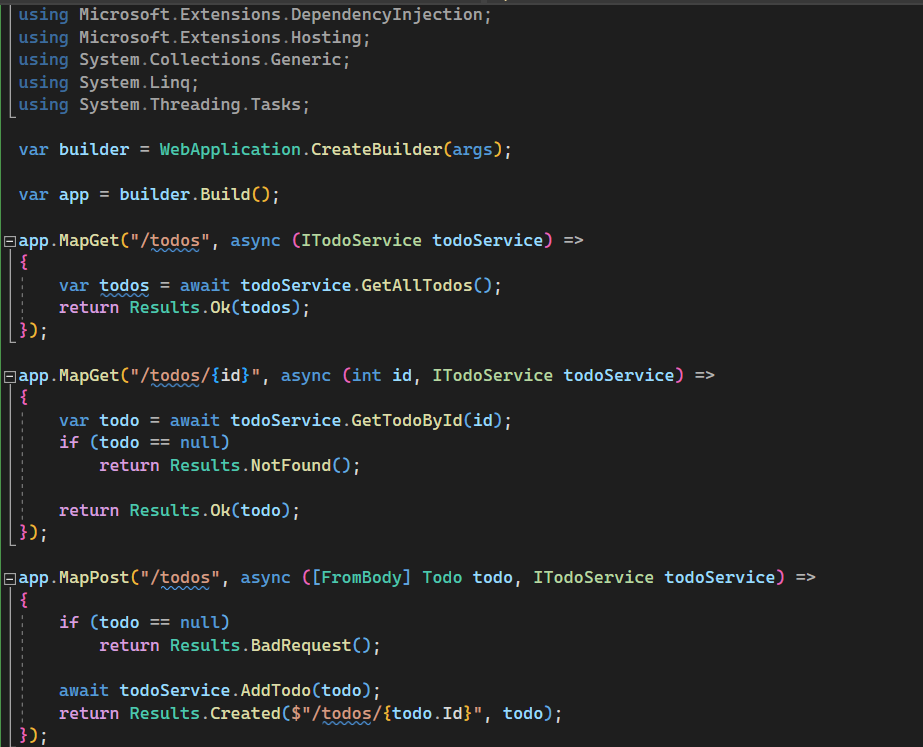This screenshot has height=747, width=923.
Task: Click the Results.Created method name
Action: coord(245,713)
